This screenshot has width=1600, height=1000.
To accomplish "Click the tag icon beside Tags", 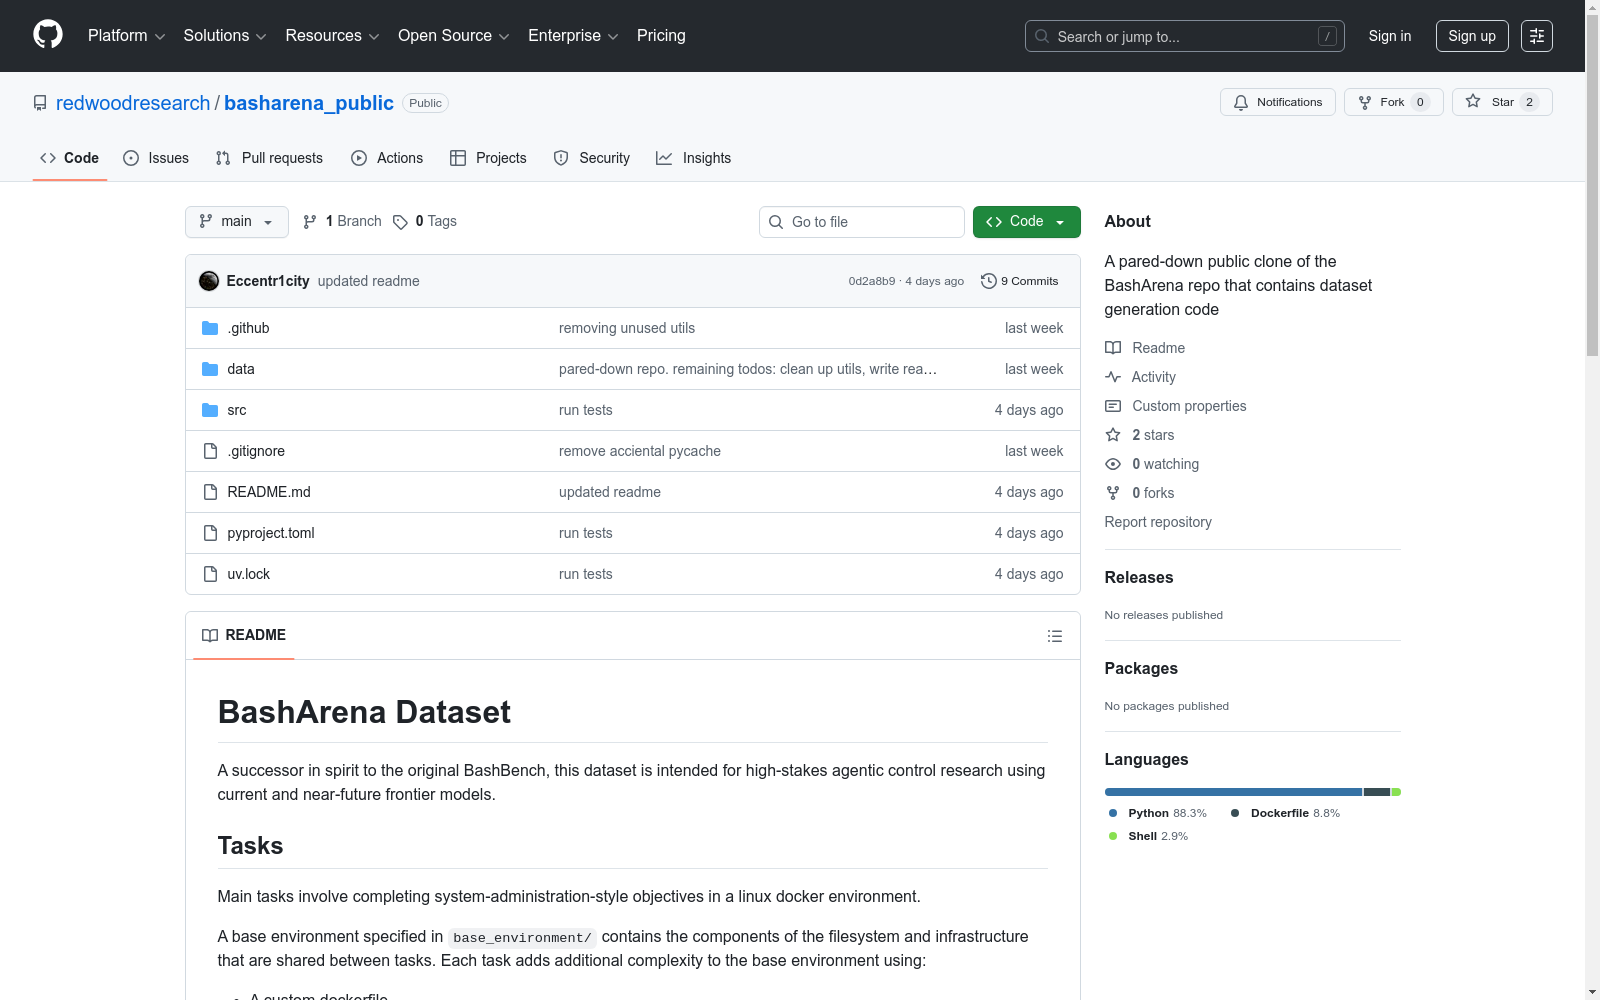I will coord(400,222).
